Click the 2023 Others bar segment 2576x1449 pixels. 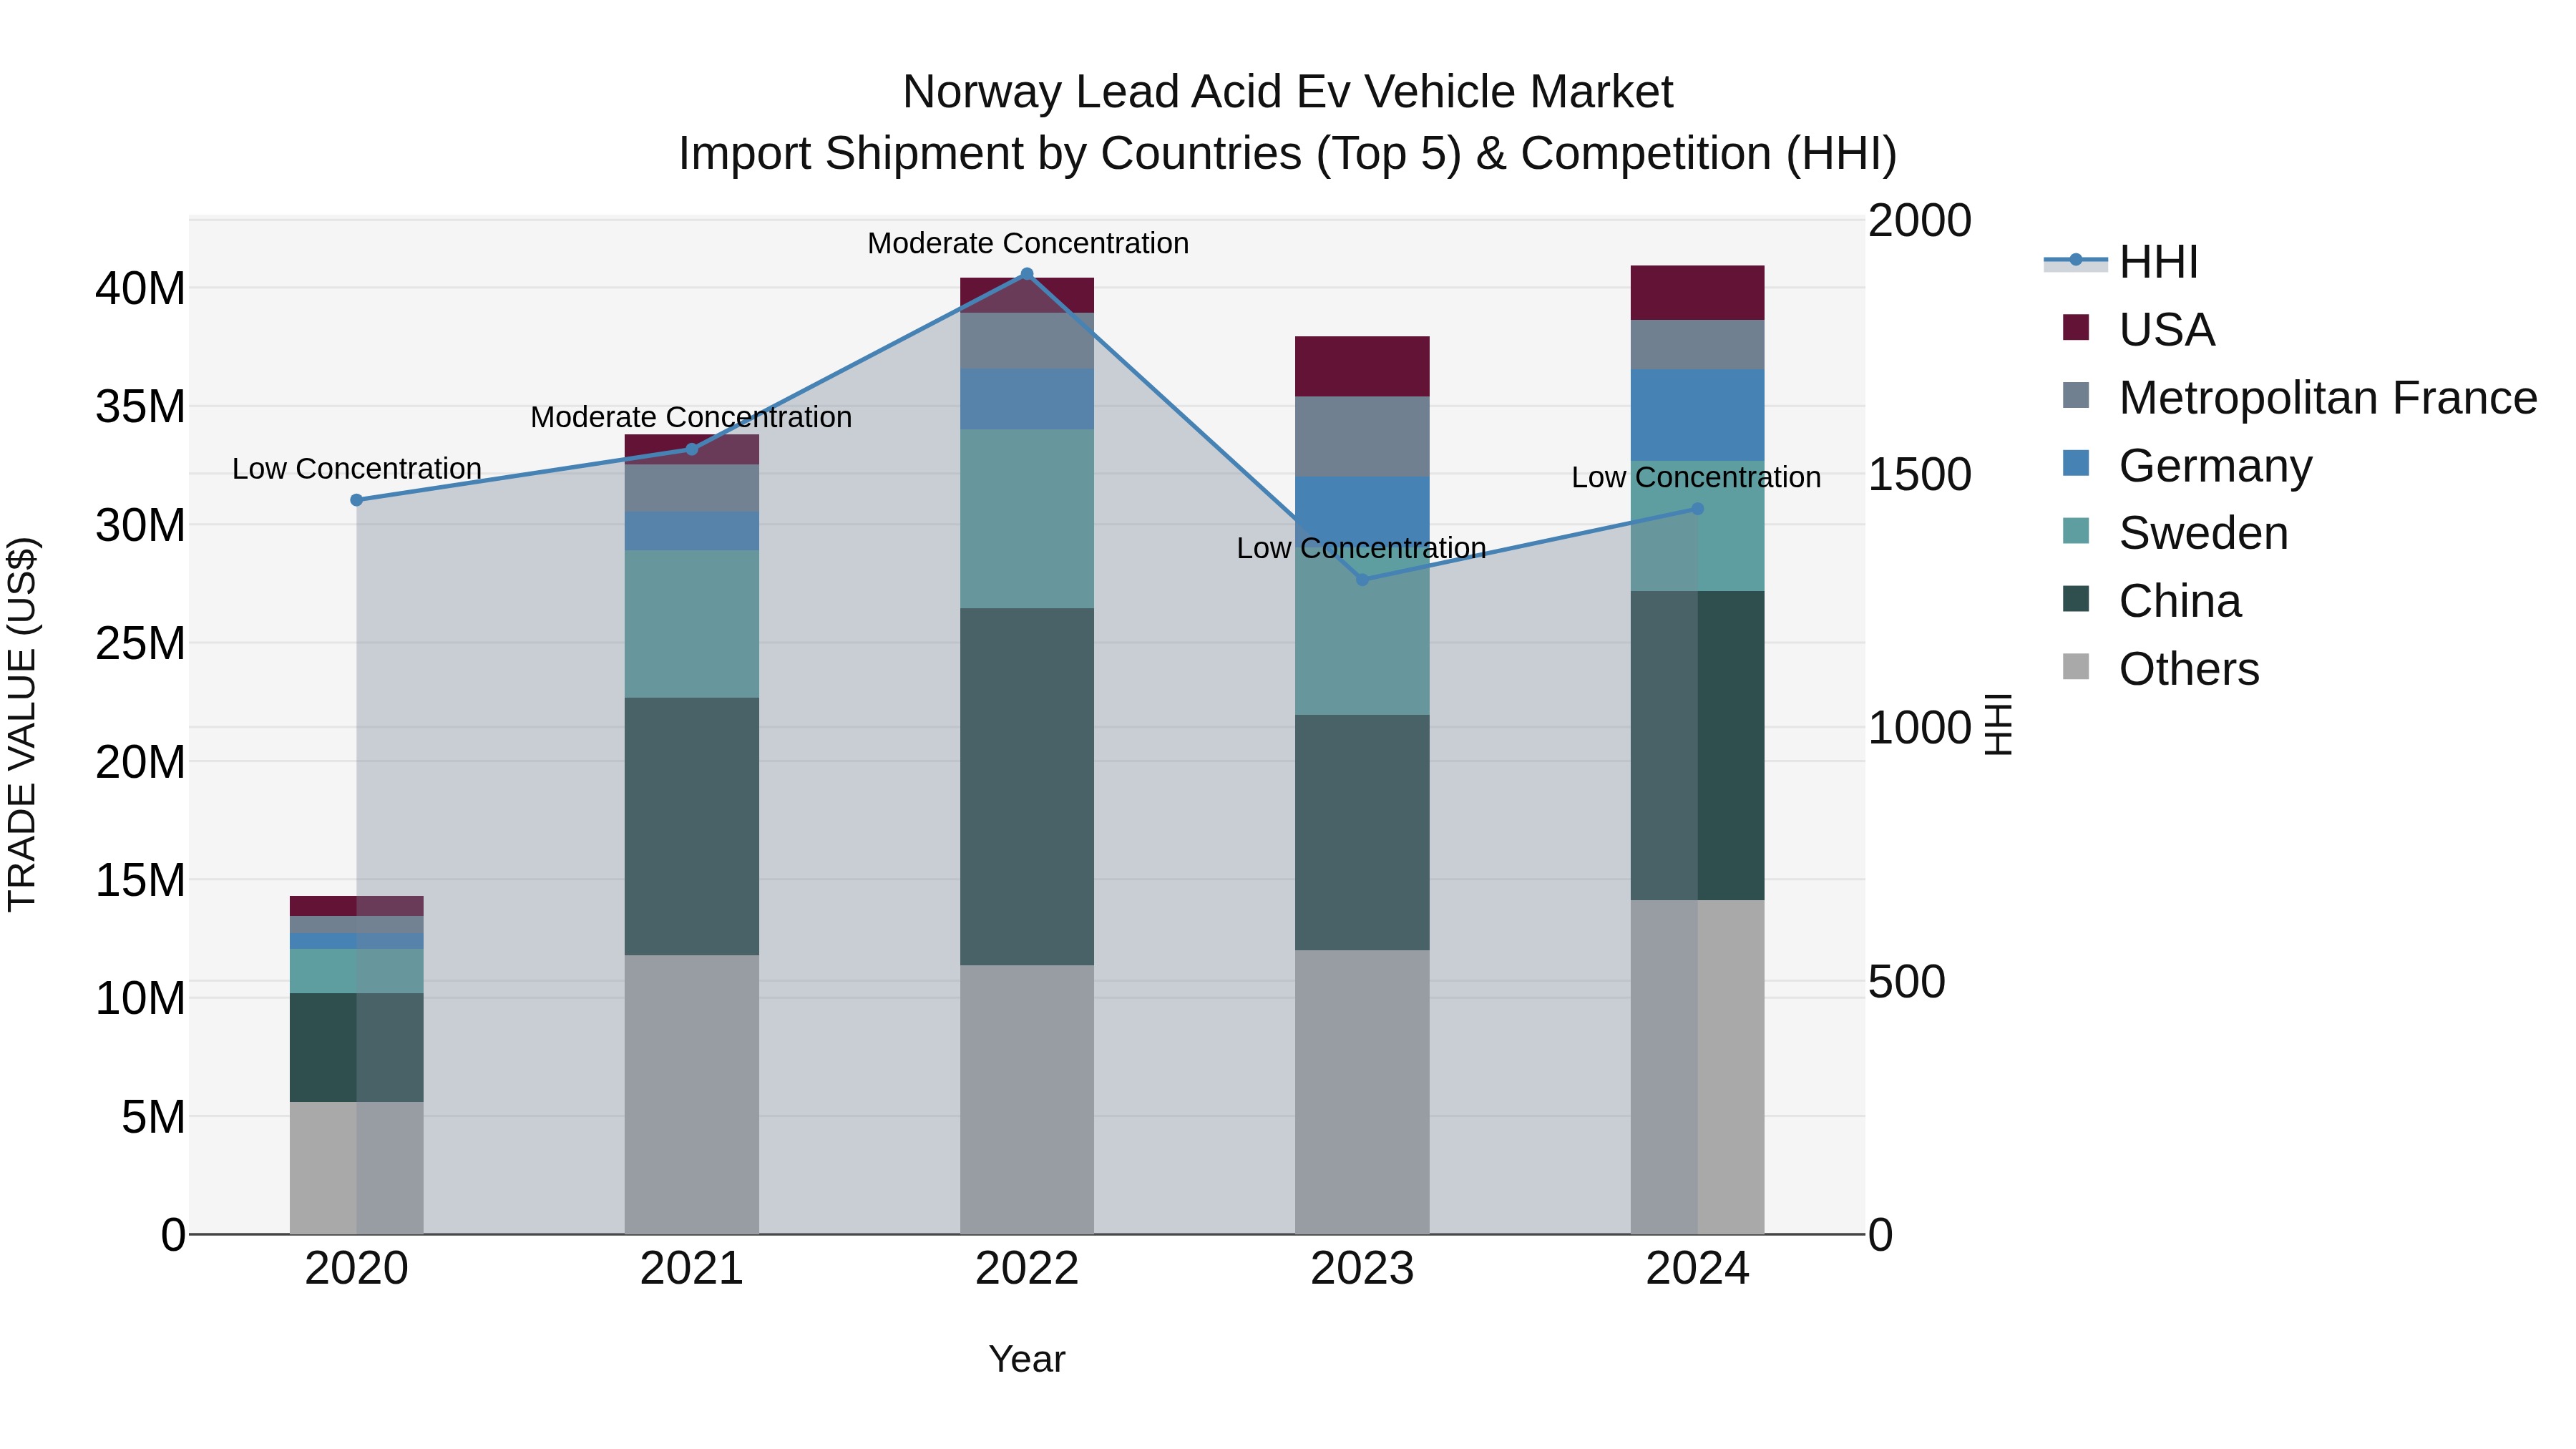[1362, 1092]
